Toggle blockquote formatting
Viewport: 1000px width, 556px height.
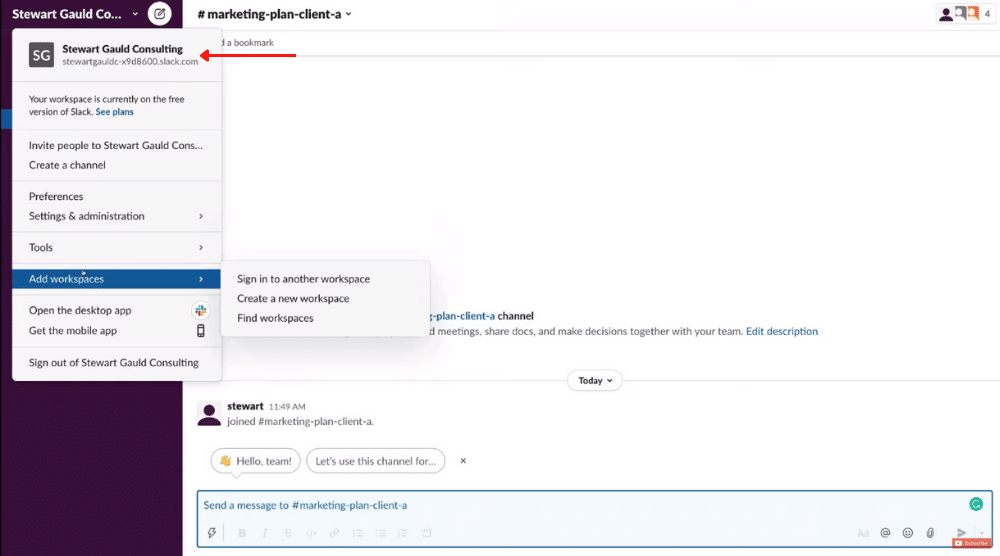tap(402, 533)
